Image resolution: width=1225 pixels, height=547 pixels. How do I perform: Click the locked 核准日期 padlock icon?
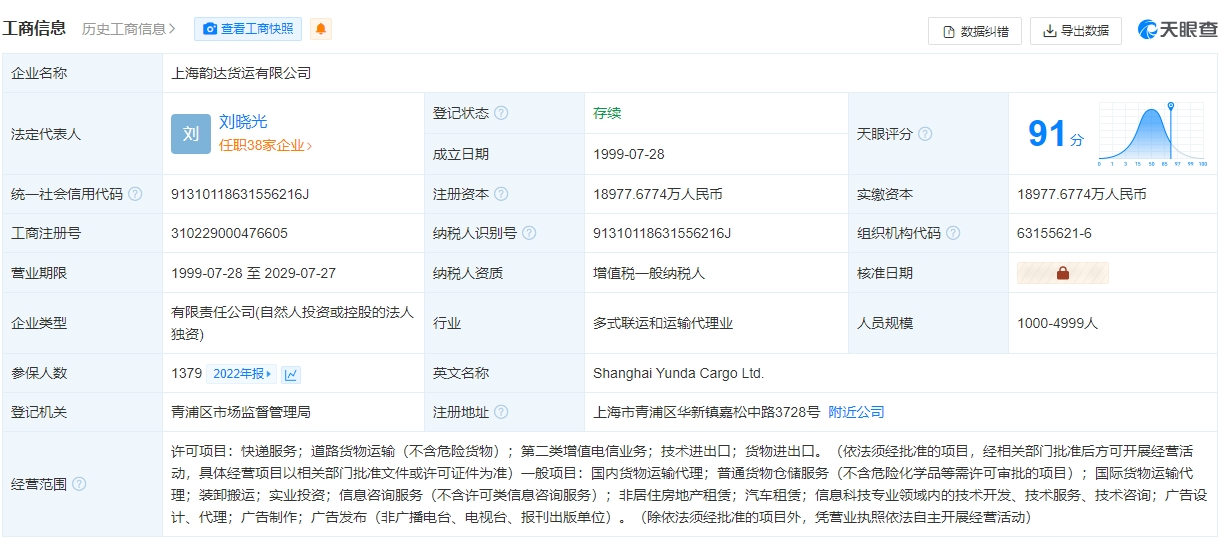click(x=1062, y=273)
